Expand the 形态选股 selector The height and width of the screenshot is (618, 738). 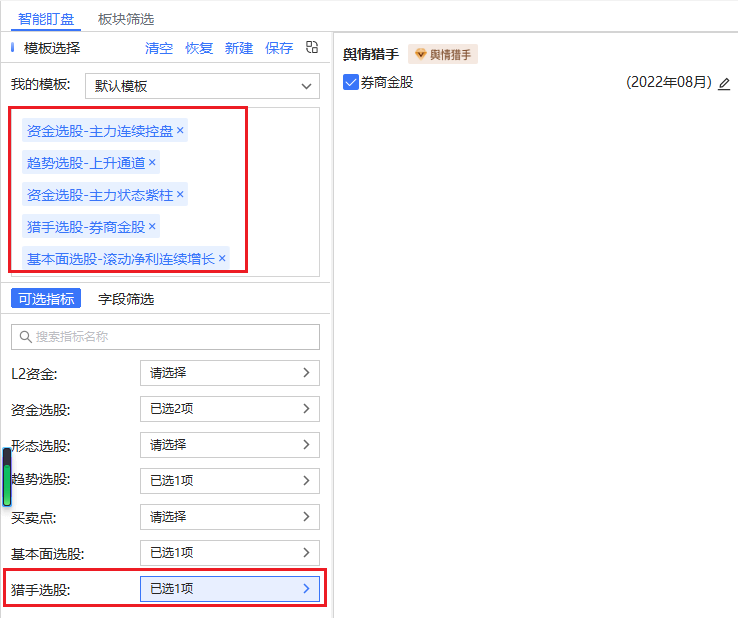coord(230,445)
